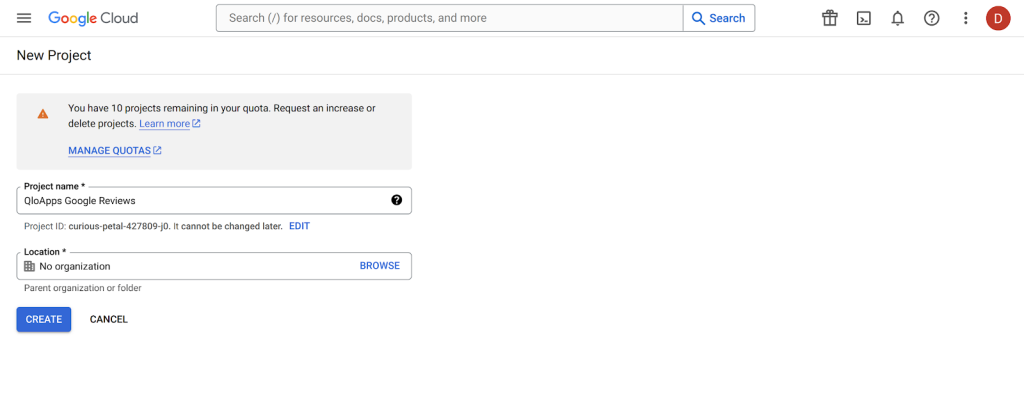This screenshot has width=1024, height=403.
Task: Click into the Project name field
Action: [x=200, y=201]
